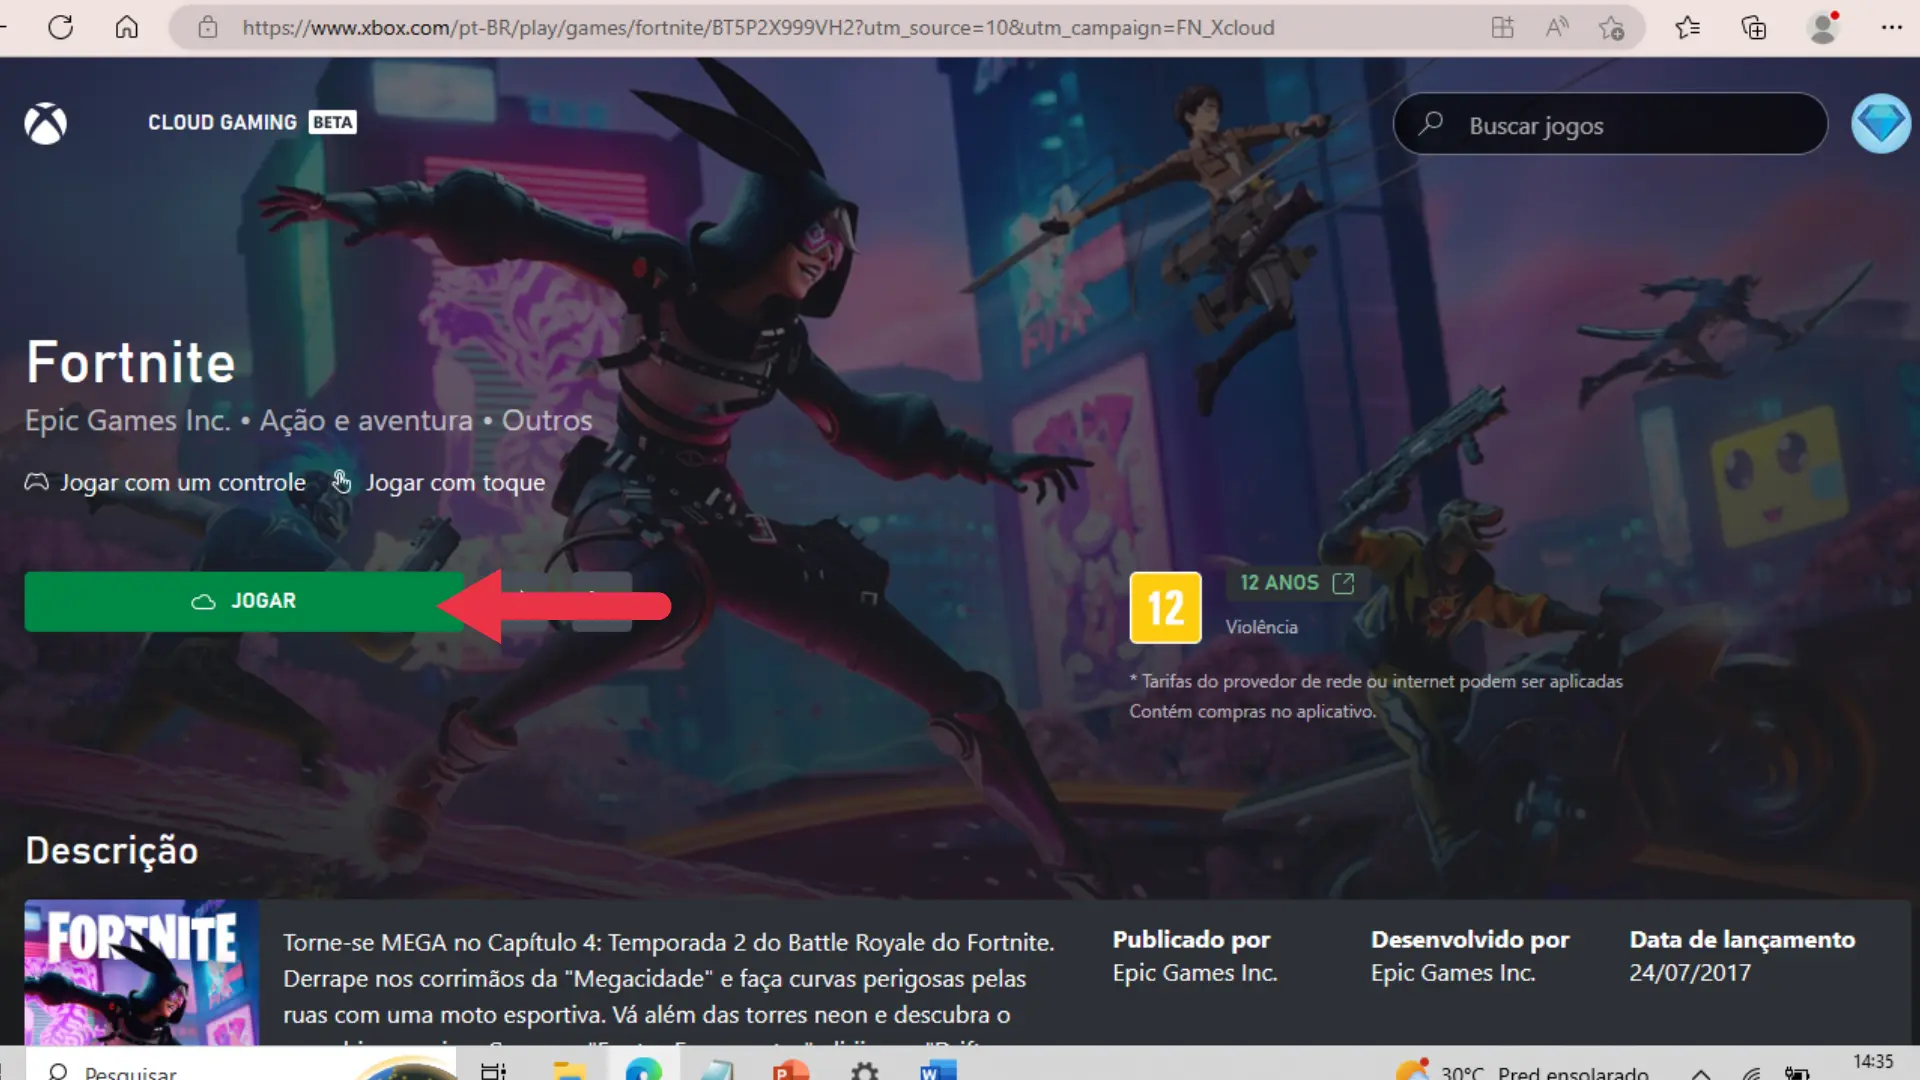
Task: Open File Explorer from the taskbar
Action: click(570, 1070)
